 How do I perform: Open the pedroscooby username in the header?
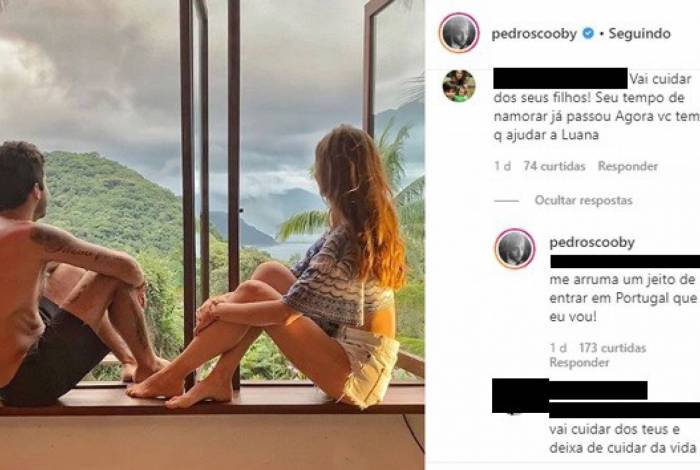(534, 34)
